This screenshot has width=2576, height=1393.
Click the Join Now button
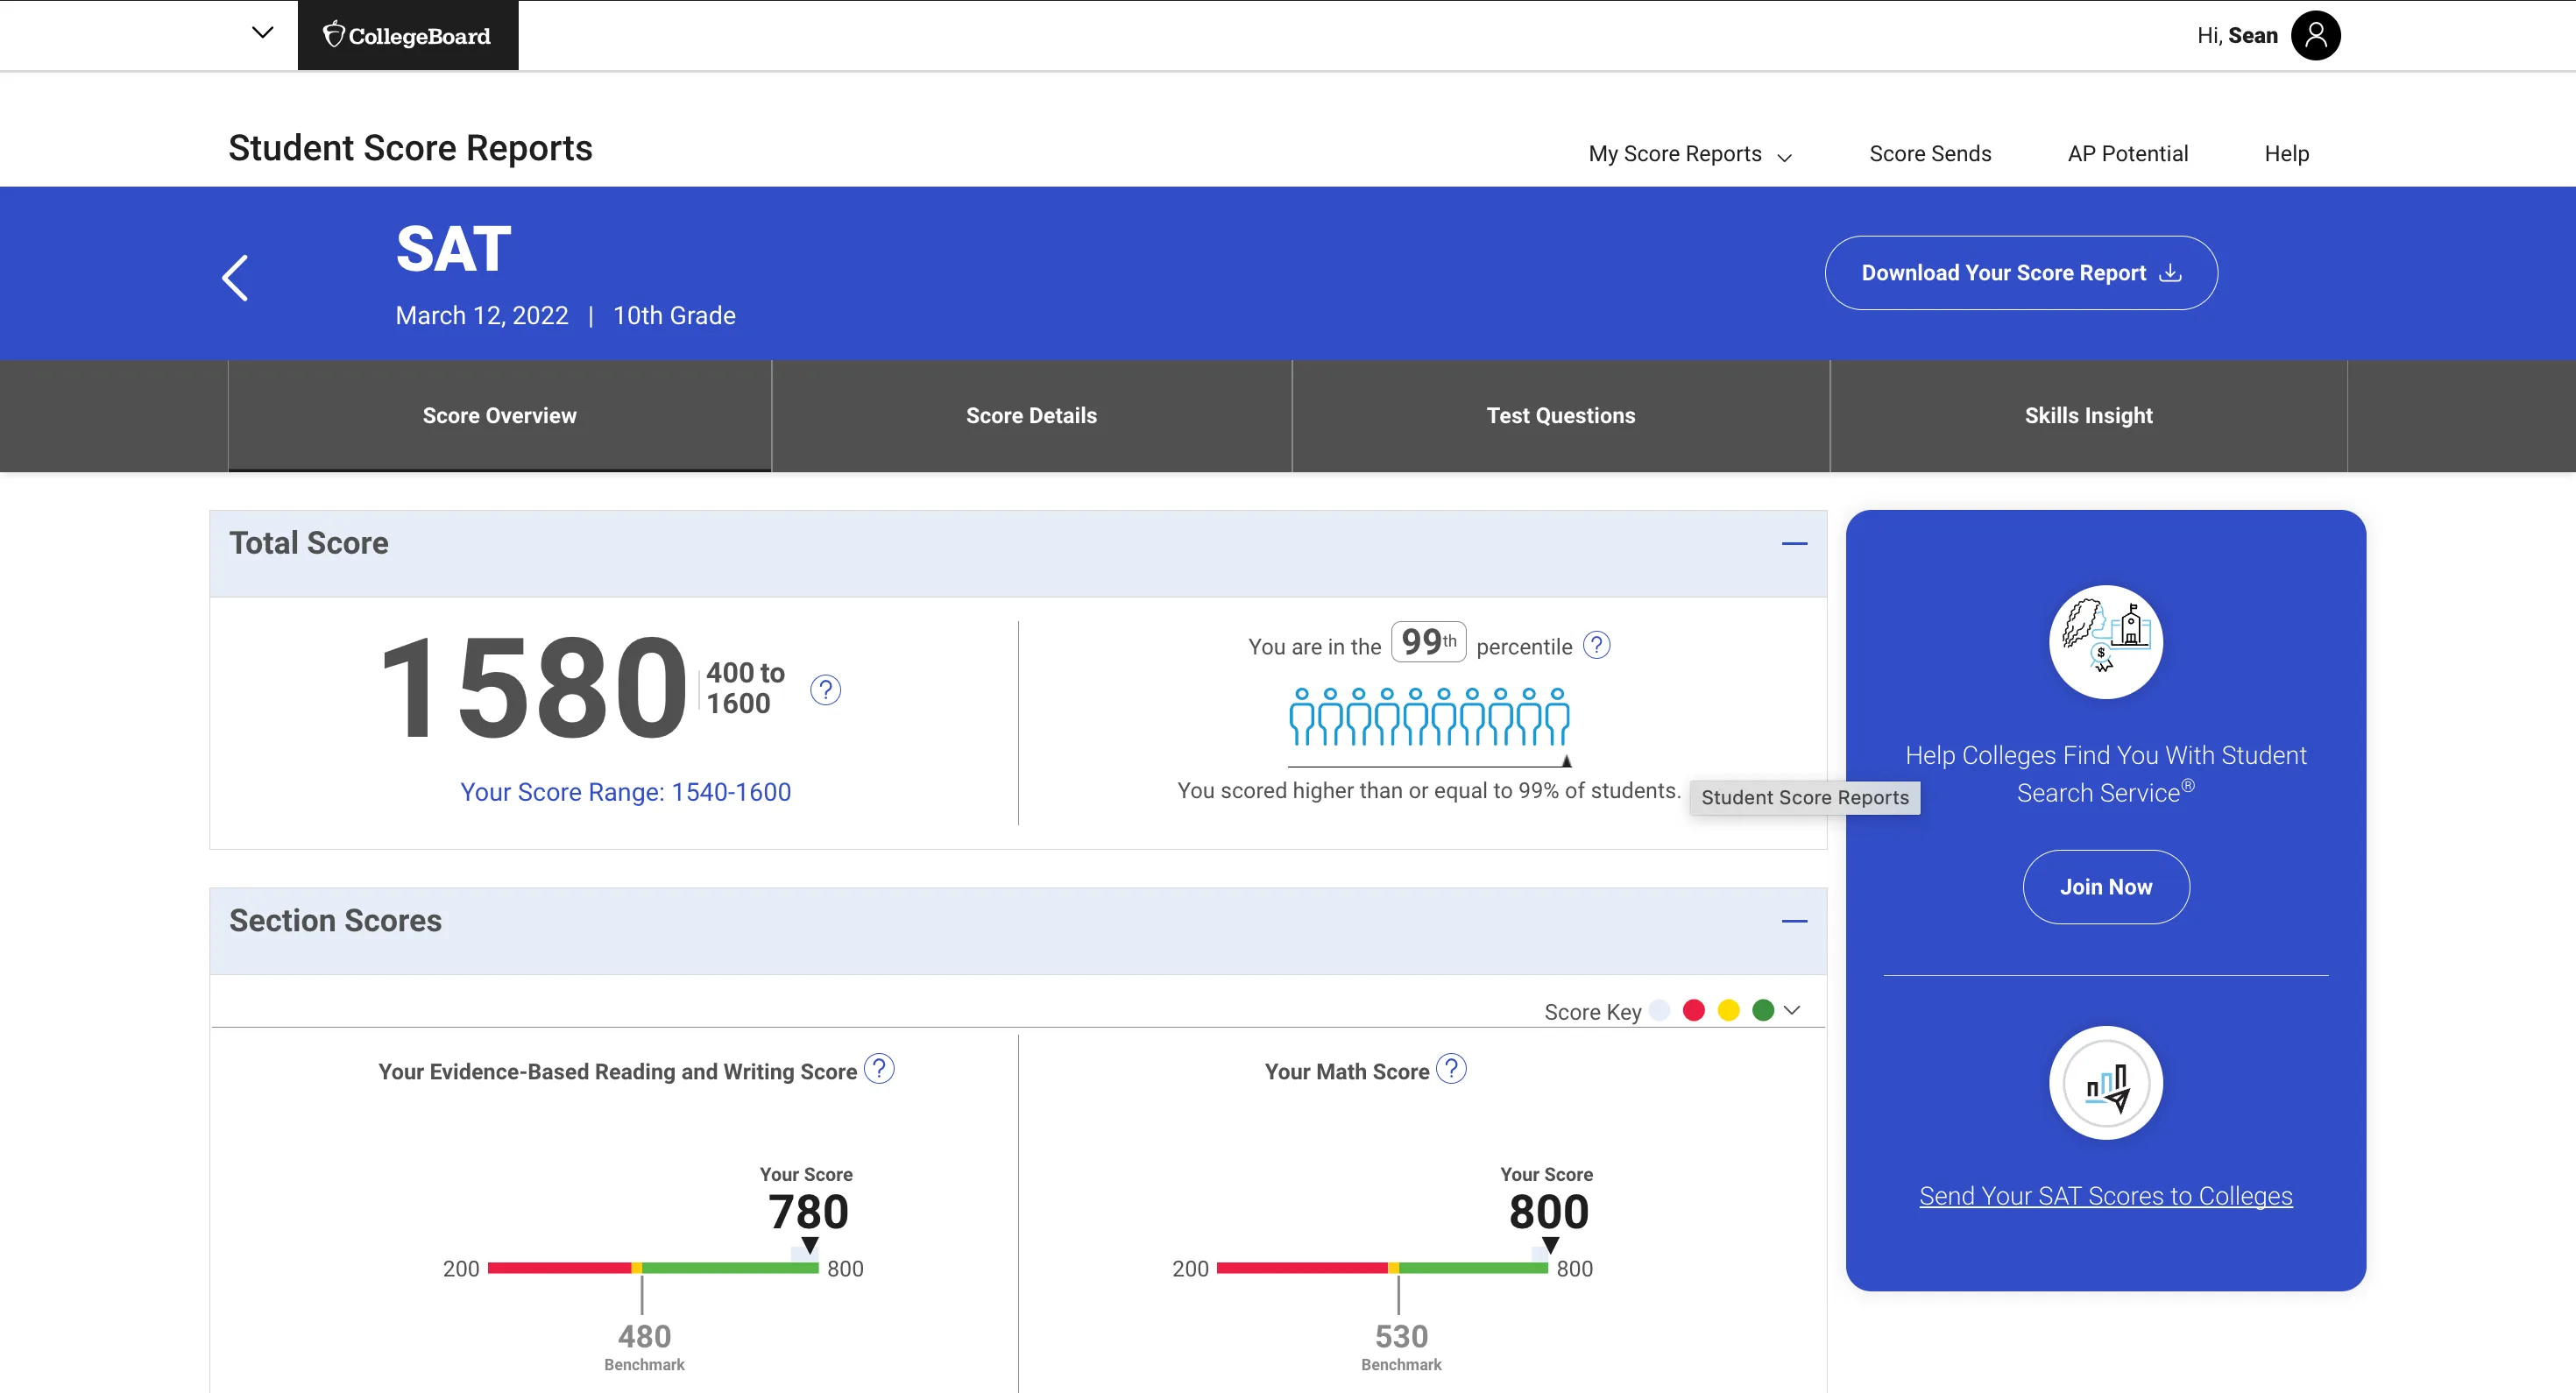[2105, 887]
